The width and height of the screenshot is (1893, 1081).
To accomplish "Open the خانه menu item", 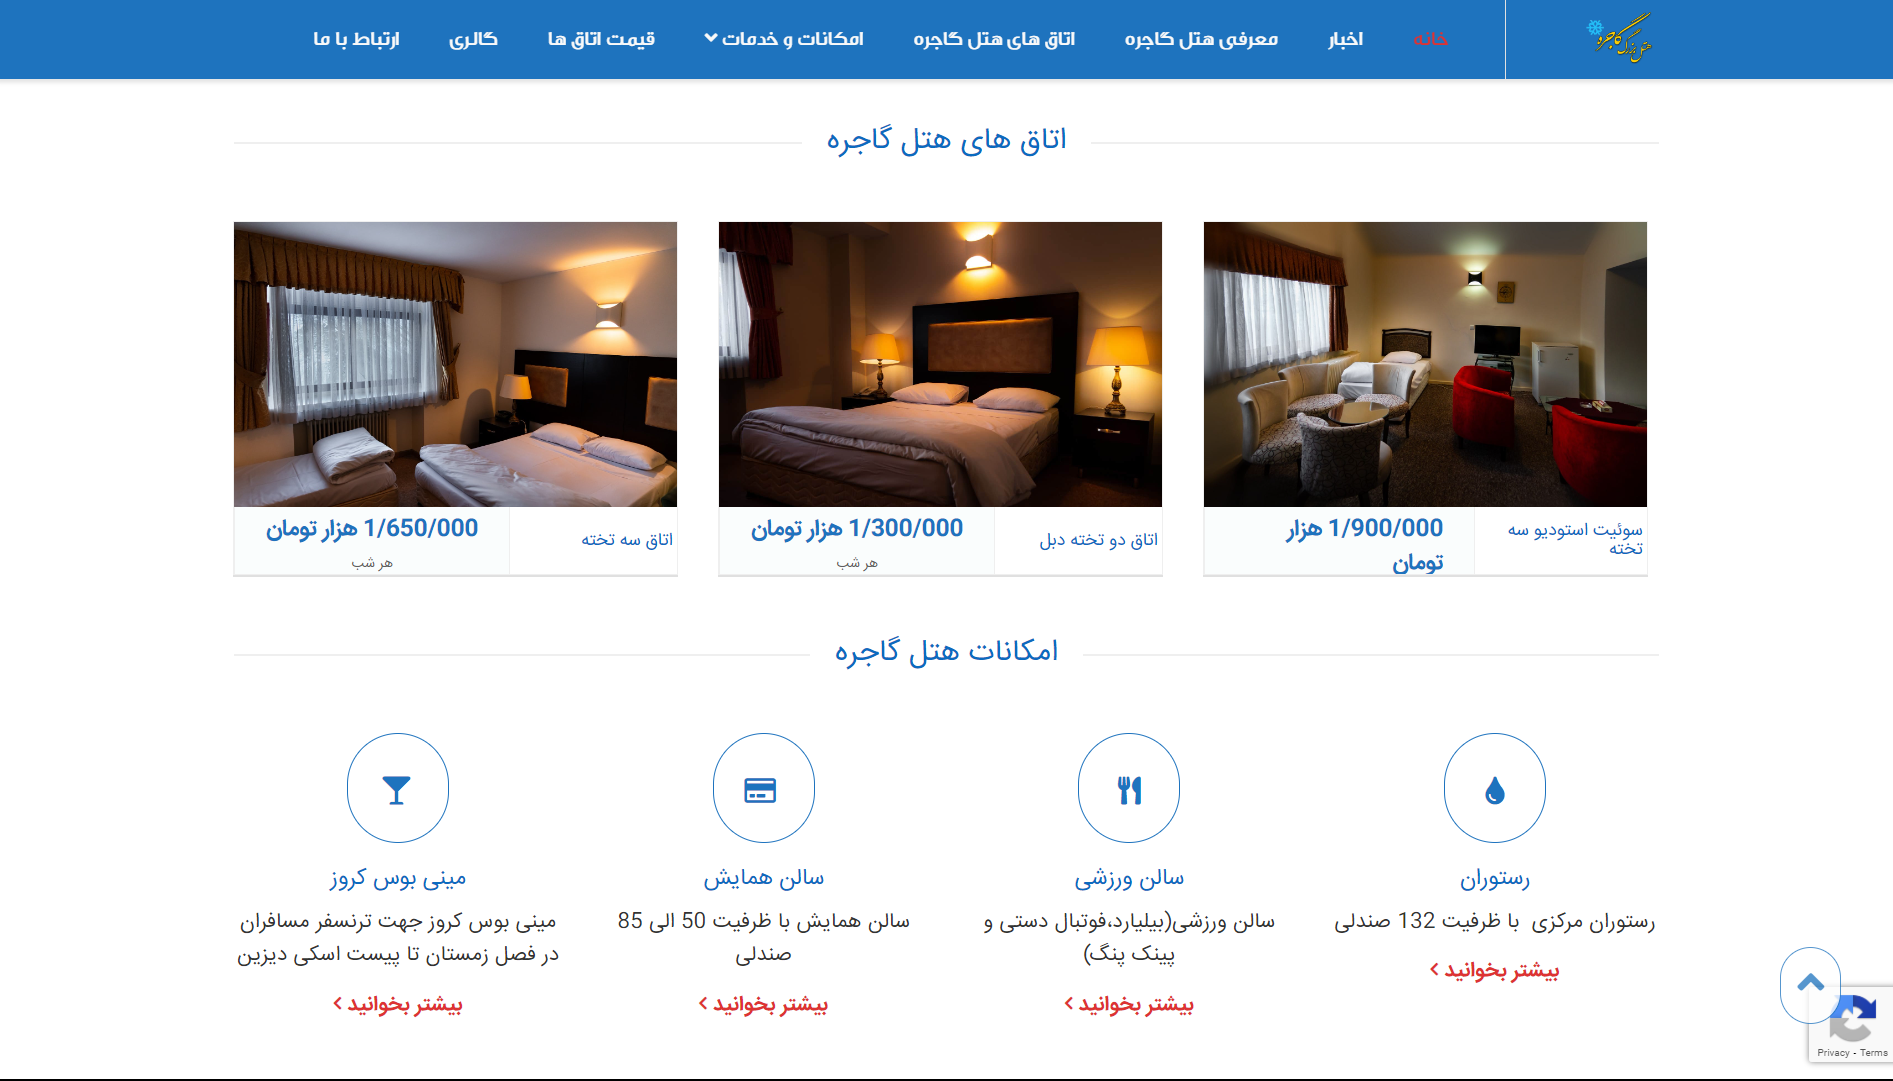I will tap(1430, 39).
